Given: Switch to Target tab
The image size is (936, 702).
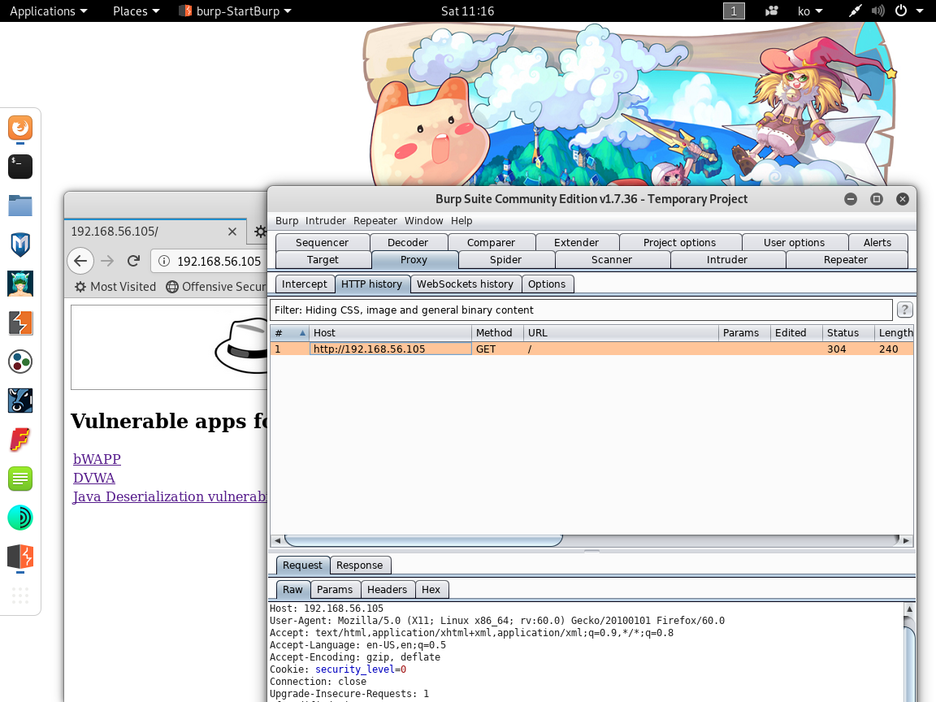Looking at the screenshot, I should (x=322, y=260).
